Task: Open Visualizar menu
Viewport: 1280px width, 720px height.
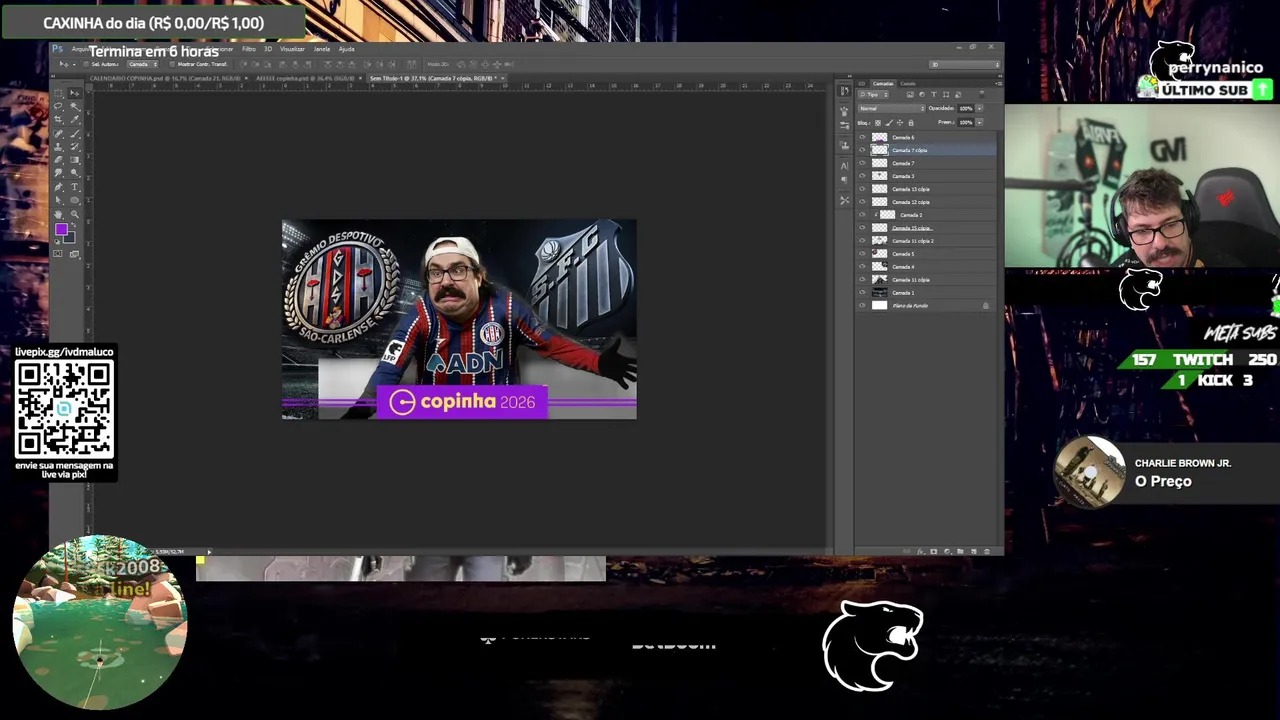Action: pyautogui.click(x=293, y=49)
